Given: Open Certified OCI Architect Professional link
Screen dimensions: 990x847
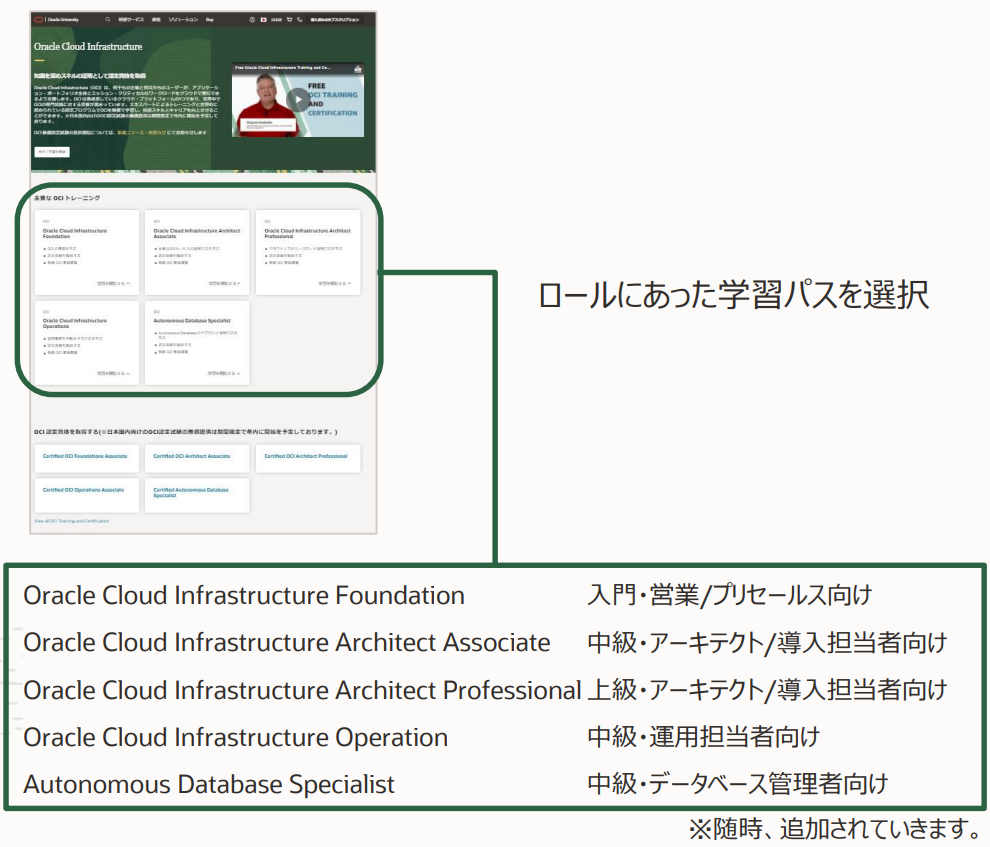Looking at the screenshot, I should [306, 456].
